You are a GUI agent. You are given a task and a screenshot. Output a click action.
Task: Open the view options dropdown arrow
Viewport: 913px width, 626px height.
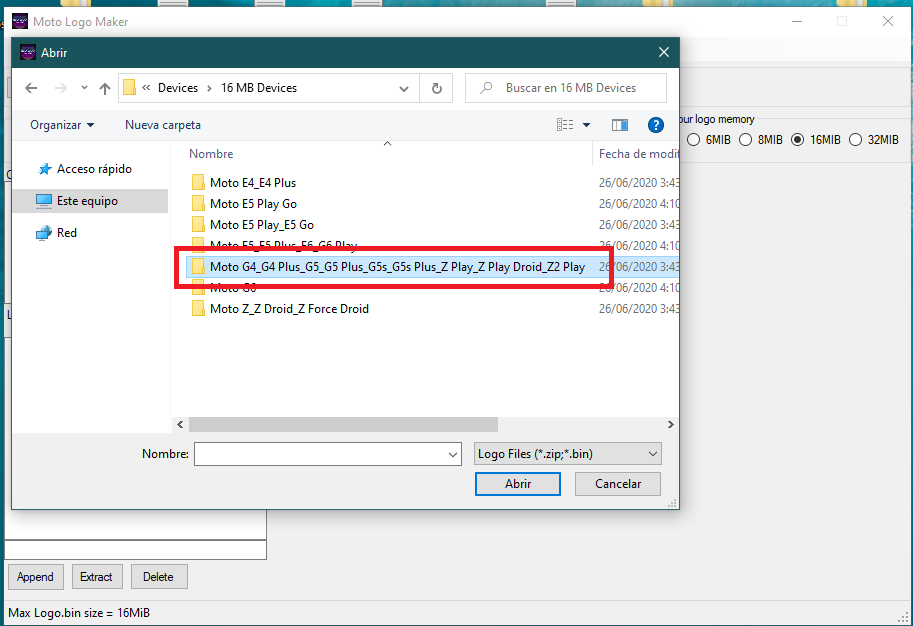pos(586,125)
